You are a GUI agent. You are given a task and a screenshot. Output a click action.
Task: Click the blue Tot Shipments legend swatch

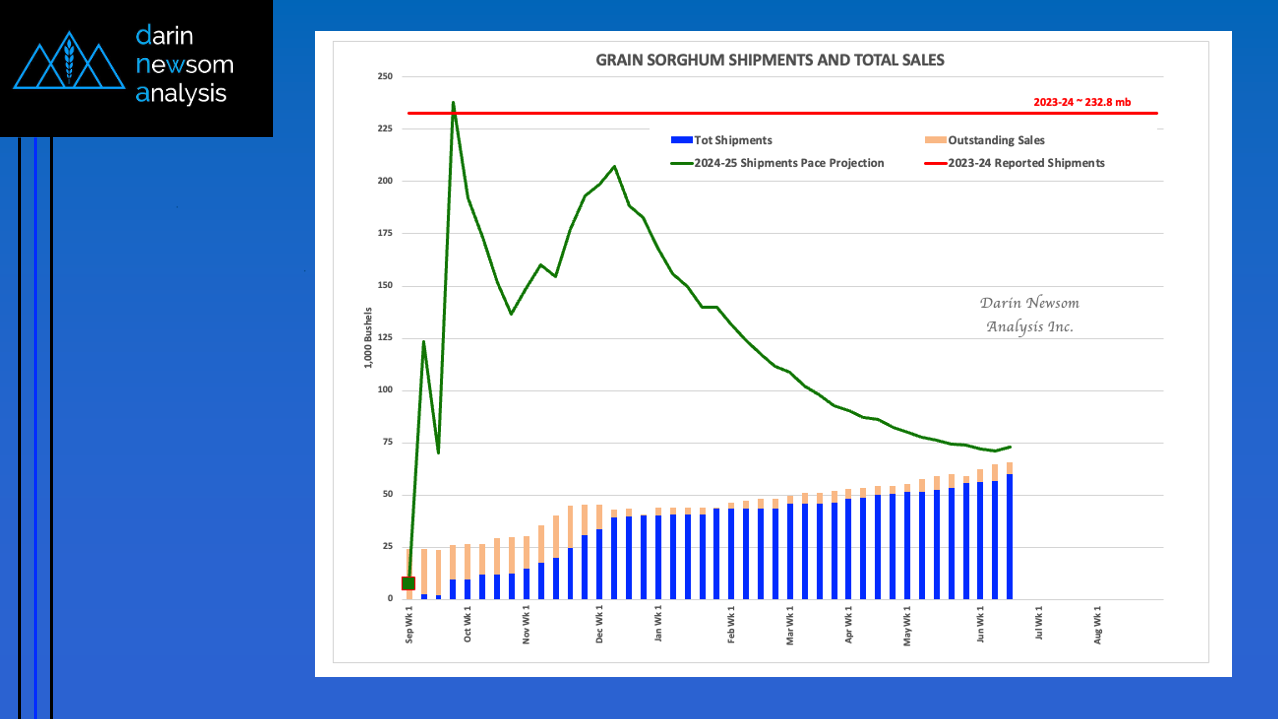(682, 141)
